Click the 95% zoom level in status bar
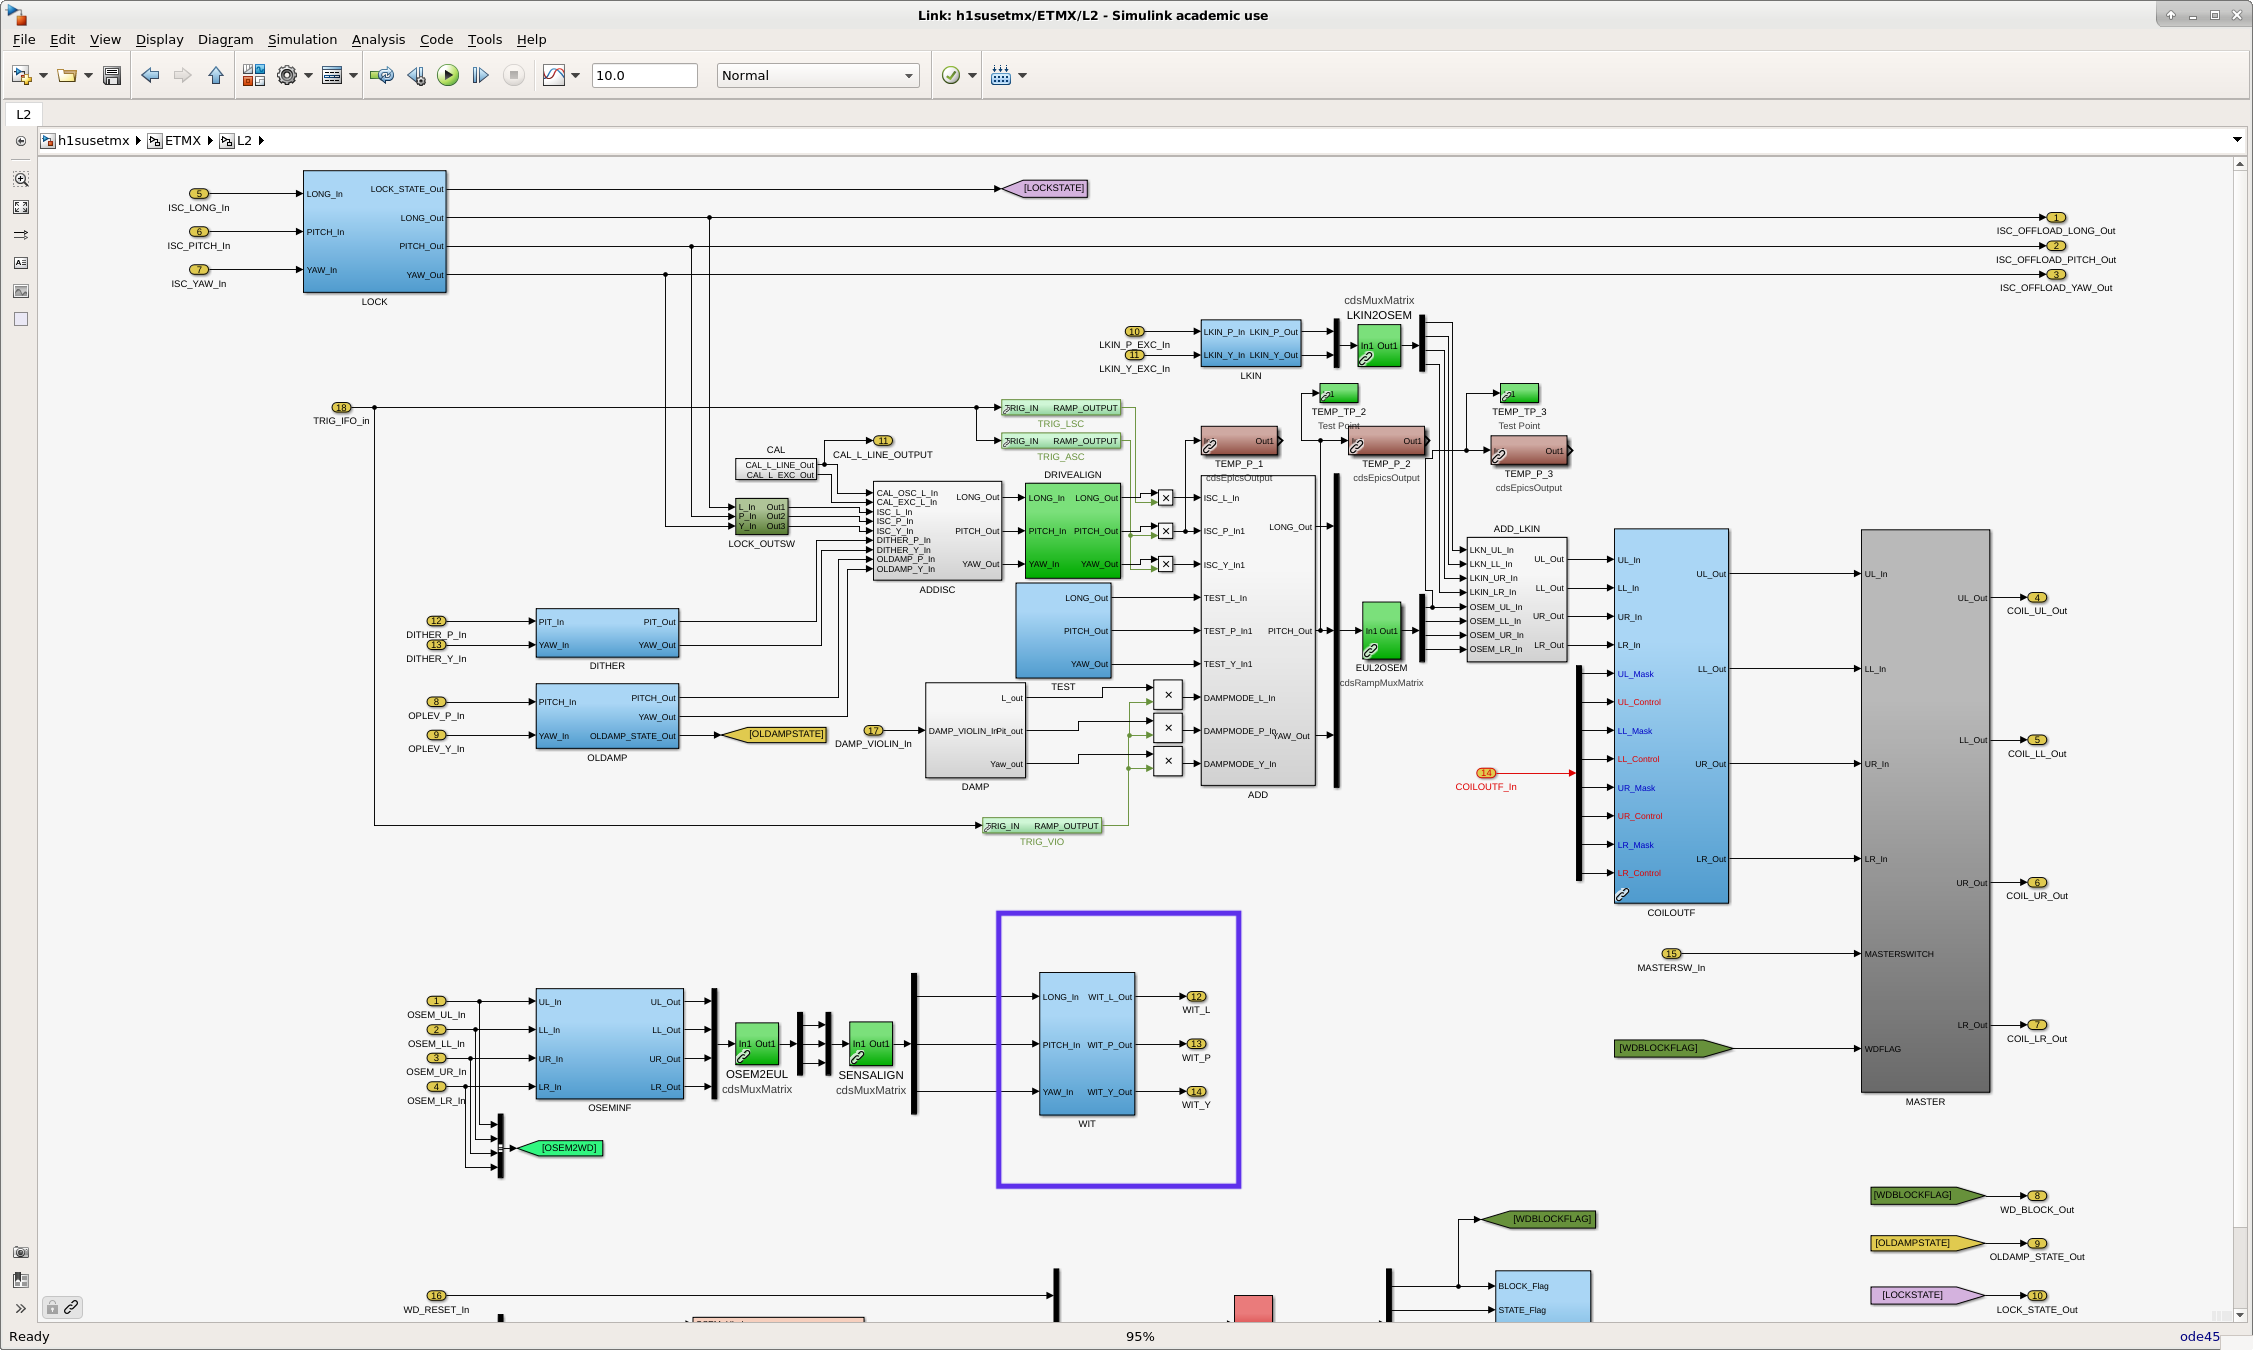 pos(1140,1336)
